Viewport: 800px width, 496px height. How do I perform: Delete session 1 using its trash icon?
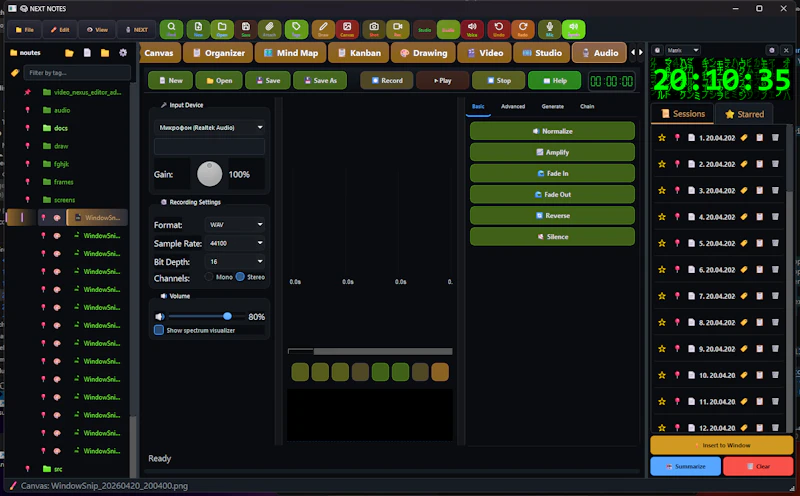(x=775, y=137)
